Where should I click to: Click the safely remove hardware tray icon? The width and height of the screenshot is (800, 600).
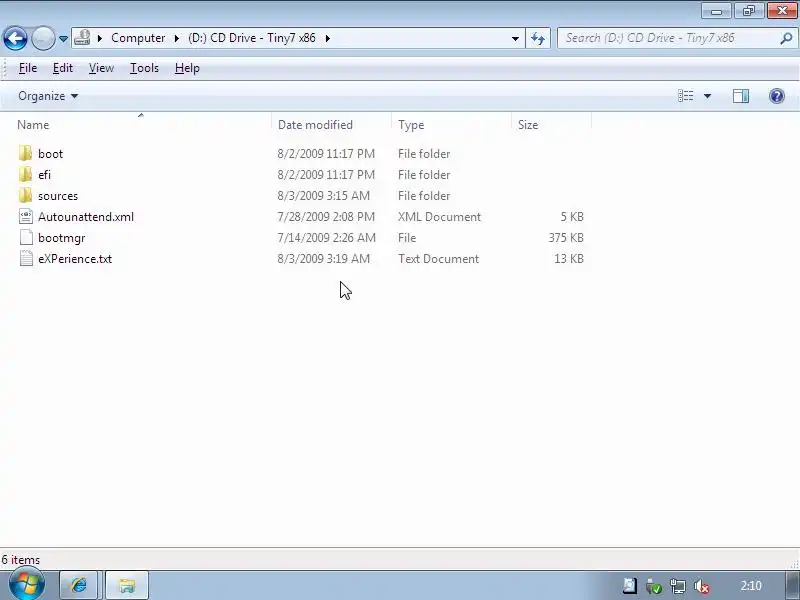[x=654, y=586]
